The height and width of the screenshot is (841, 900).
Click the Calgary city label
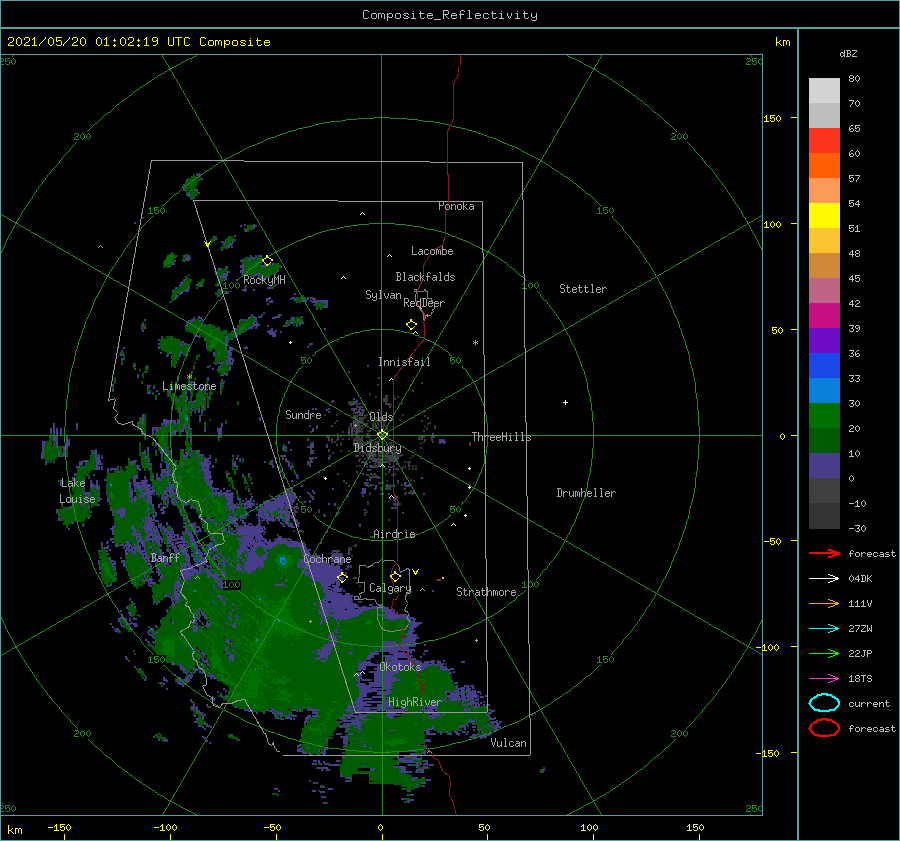390,588
